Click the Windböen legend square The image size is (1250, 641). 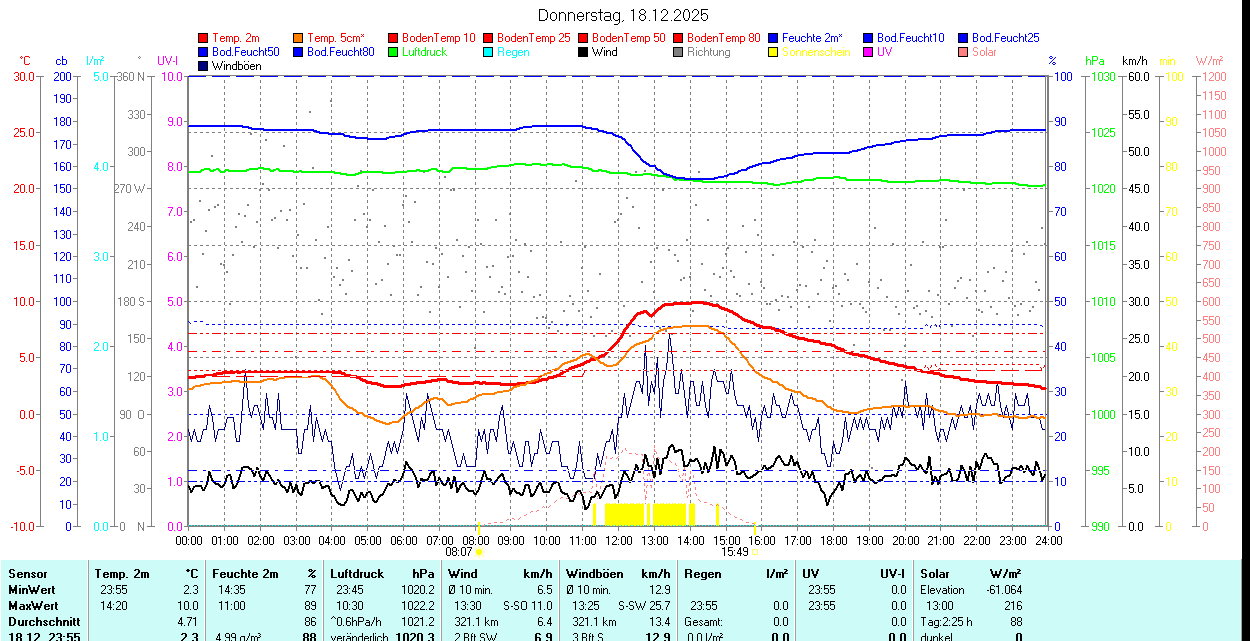tap(204, 66)
